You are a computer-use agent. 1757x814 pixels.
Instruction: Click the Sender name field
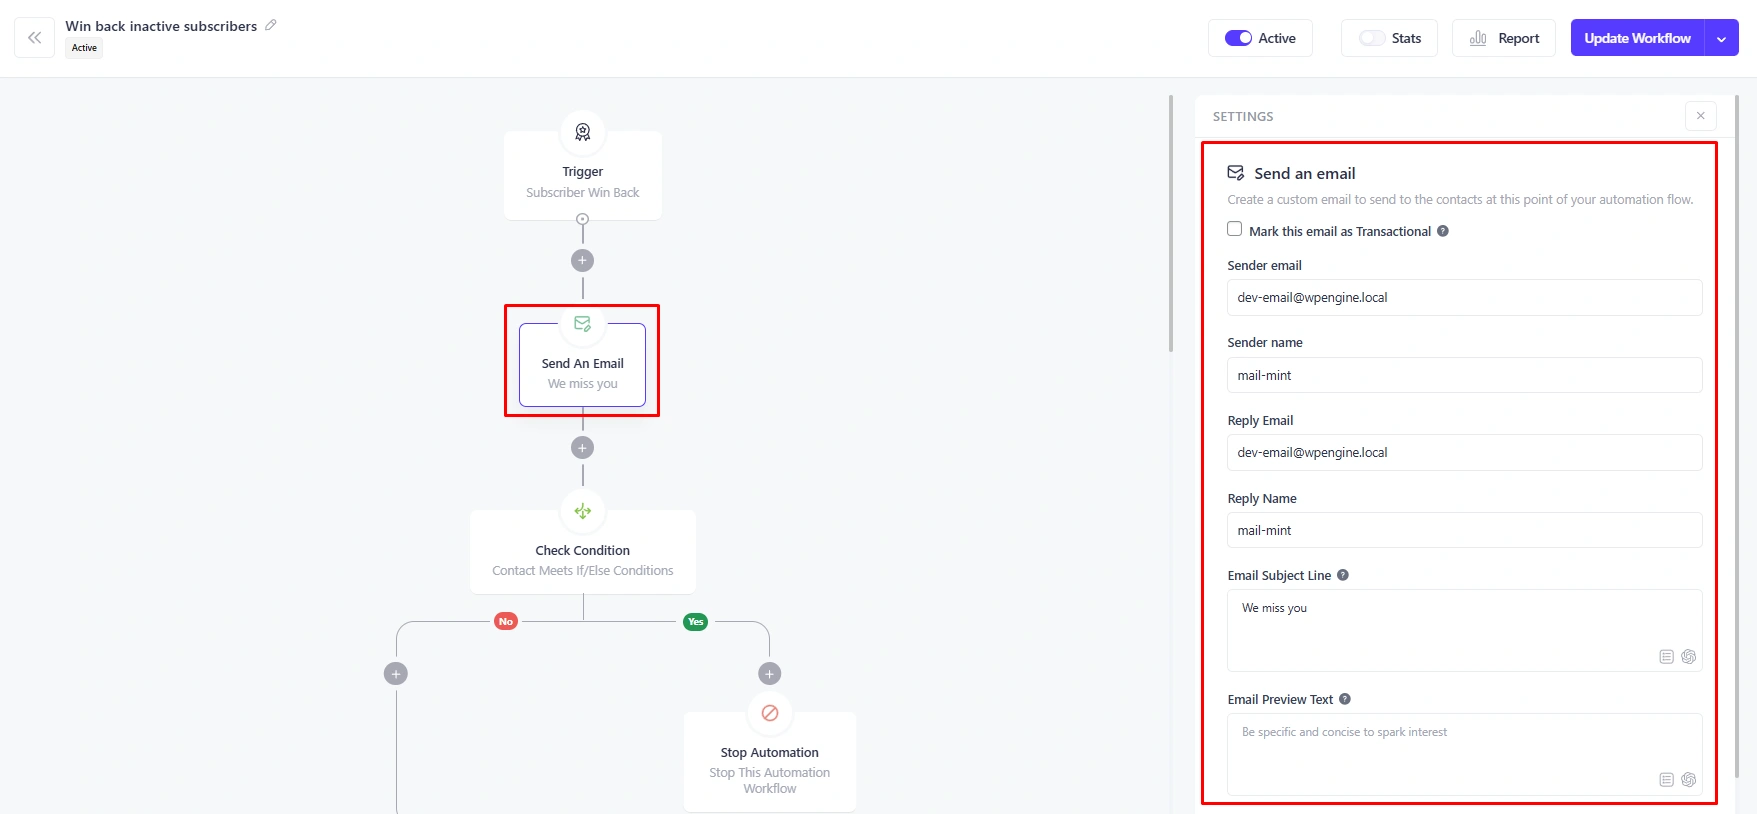tap(1464, 375)
